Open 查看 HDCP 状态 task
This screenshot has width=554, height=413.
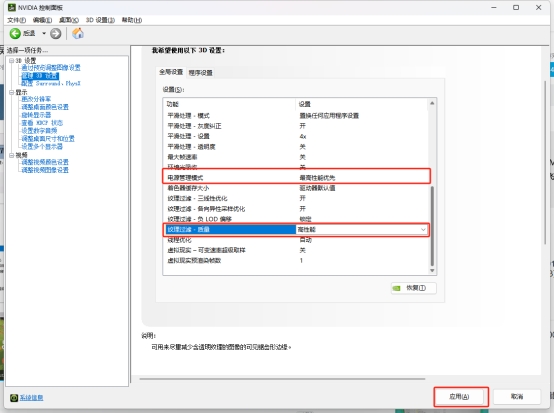pyautogui.click(x=42, y=123)
